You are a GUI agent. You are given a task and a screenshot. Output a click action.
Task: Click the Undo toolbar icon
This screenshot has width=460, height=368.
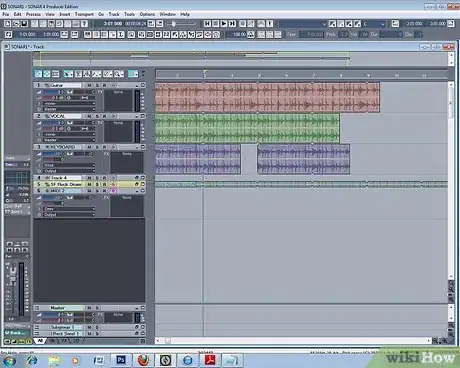[x=59, y=24]
